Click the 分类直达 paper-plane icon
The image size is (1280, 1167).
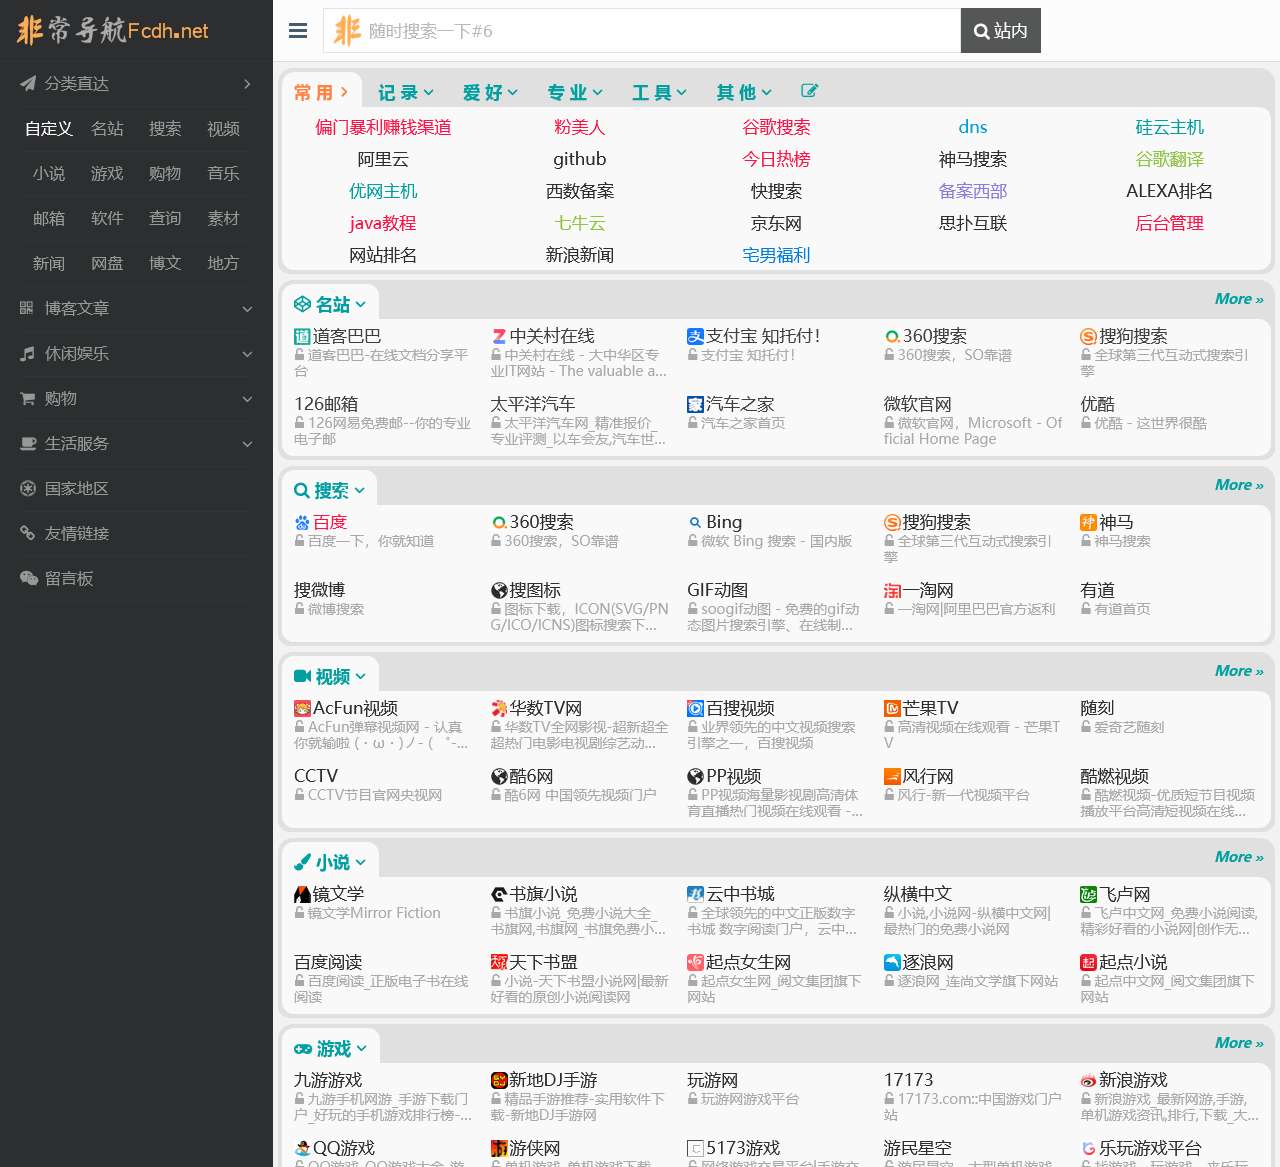(28, 84)
